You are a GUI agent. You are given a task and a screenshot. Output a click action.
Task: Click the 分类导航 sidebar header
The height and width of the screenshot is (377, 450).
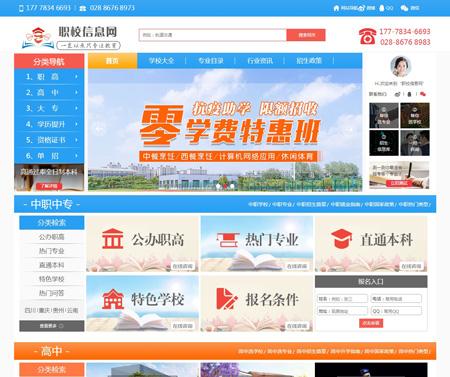click(x=49, y=61)
